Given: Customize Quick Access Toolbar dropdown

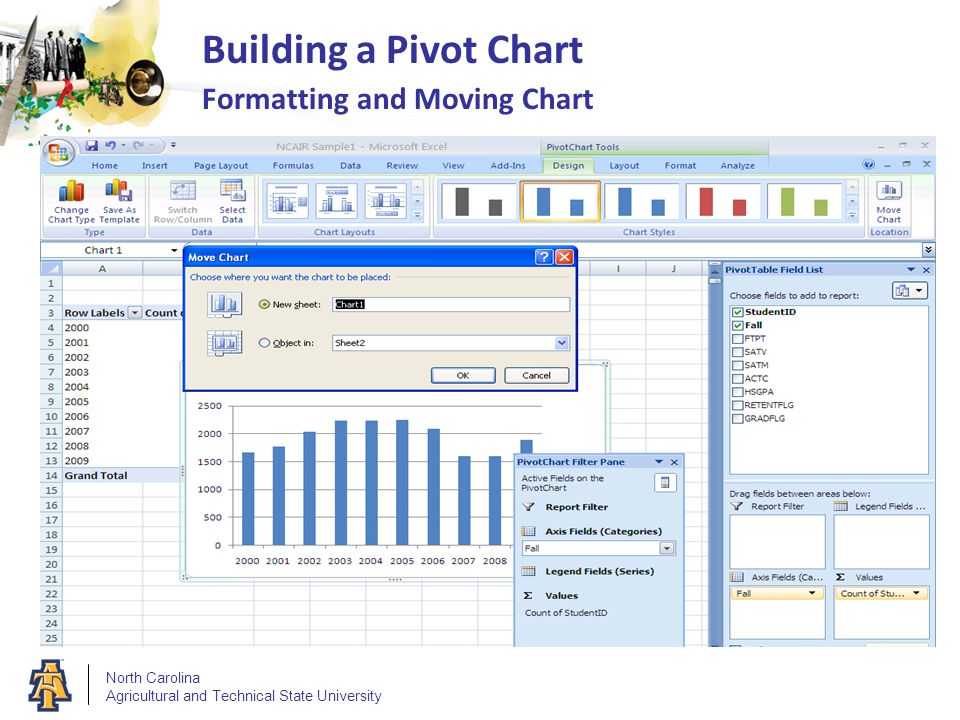Looking at the screenshot, I should 173,146.
